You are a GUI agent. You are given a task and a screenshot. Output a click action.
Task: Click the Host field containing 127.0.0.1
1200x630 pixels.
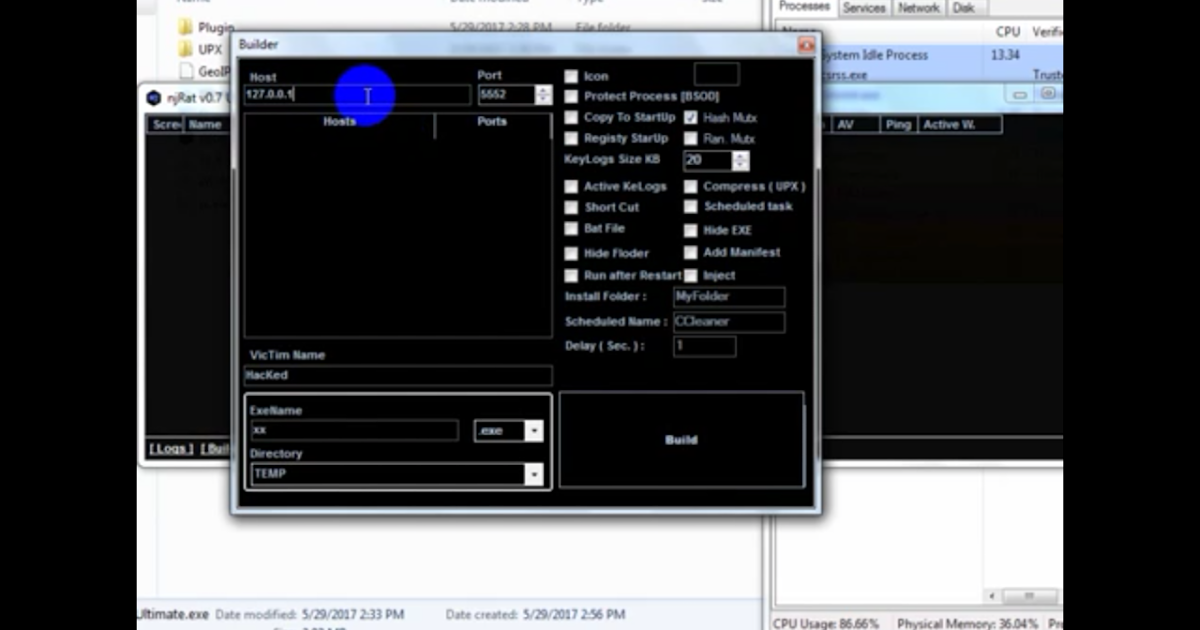click(357, 95)
